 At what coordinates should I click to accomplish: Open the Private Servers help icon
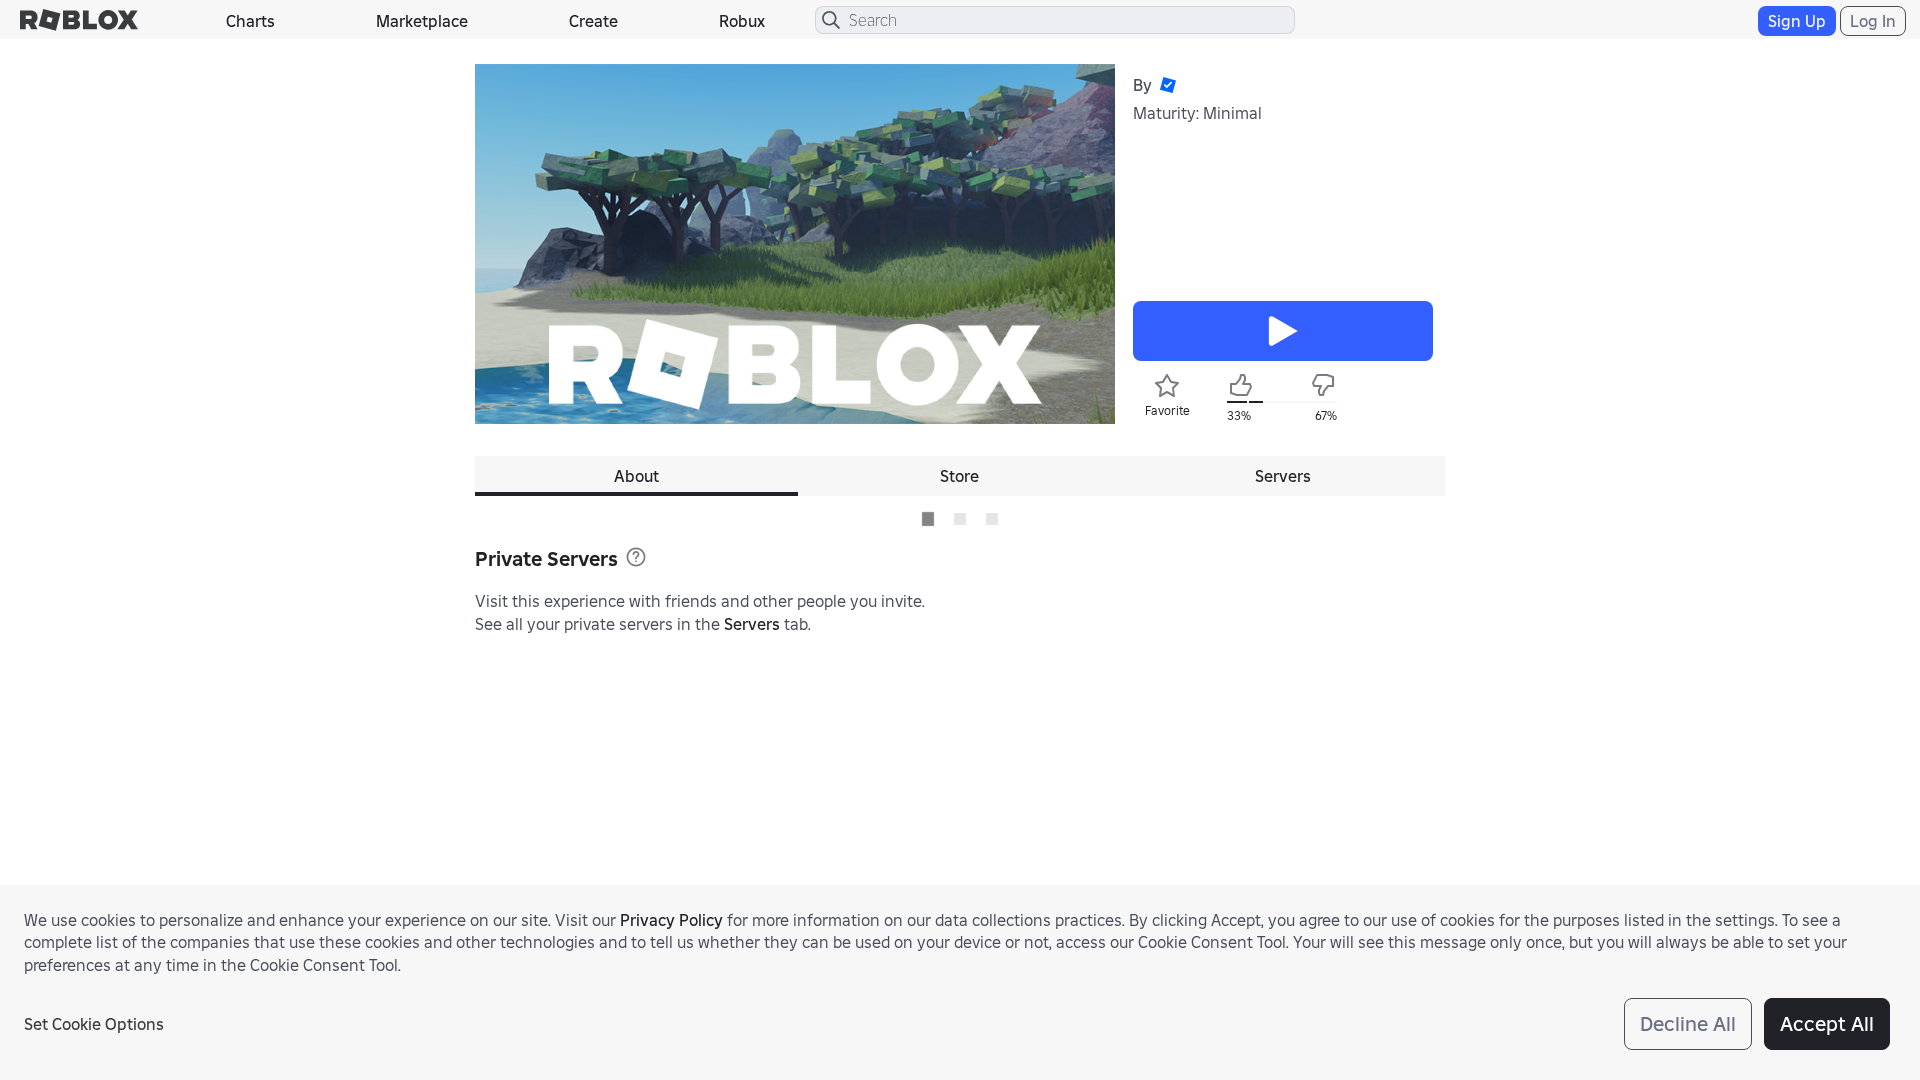[636, 557]
